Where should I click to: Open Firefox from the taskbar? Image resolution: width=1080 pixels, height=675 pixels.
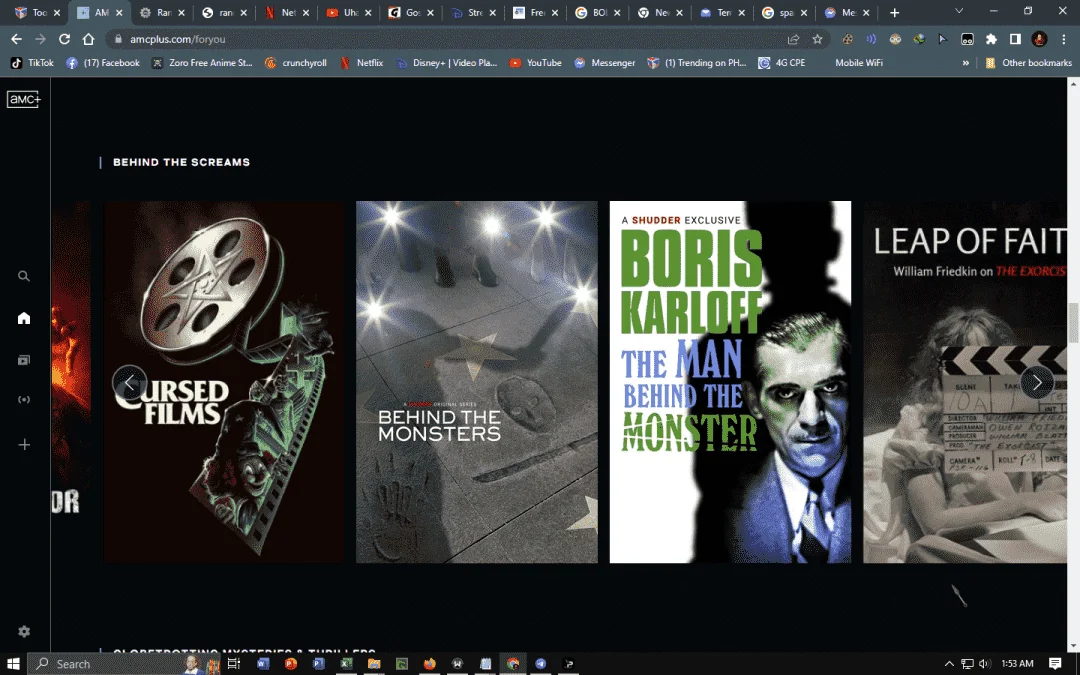click(x=430, y=663)
